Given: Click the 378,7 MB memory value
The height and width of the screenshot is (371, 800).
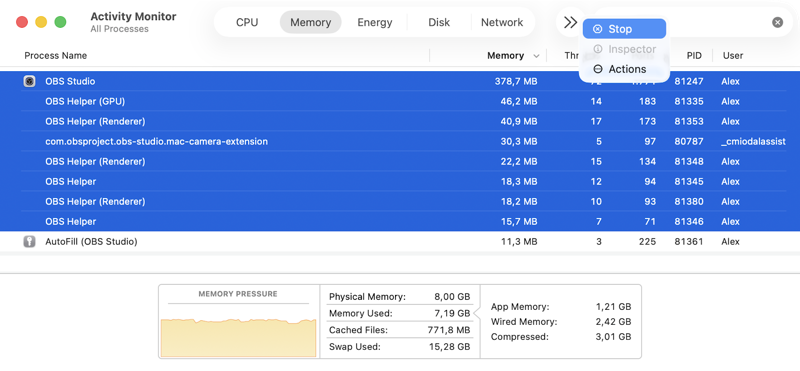Looking at the screenshot, I should point(516,81).
